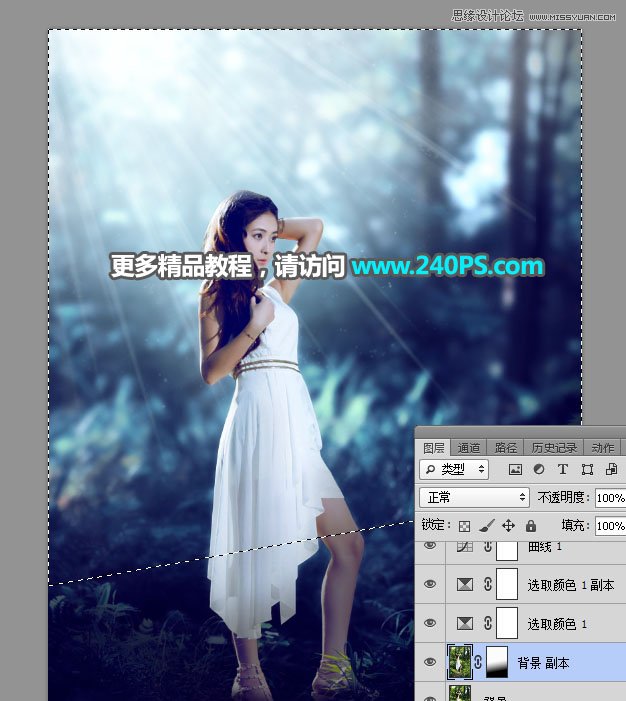Switch to the 通道 tab
The image size is (626, 701).
[469, 448]
